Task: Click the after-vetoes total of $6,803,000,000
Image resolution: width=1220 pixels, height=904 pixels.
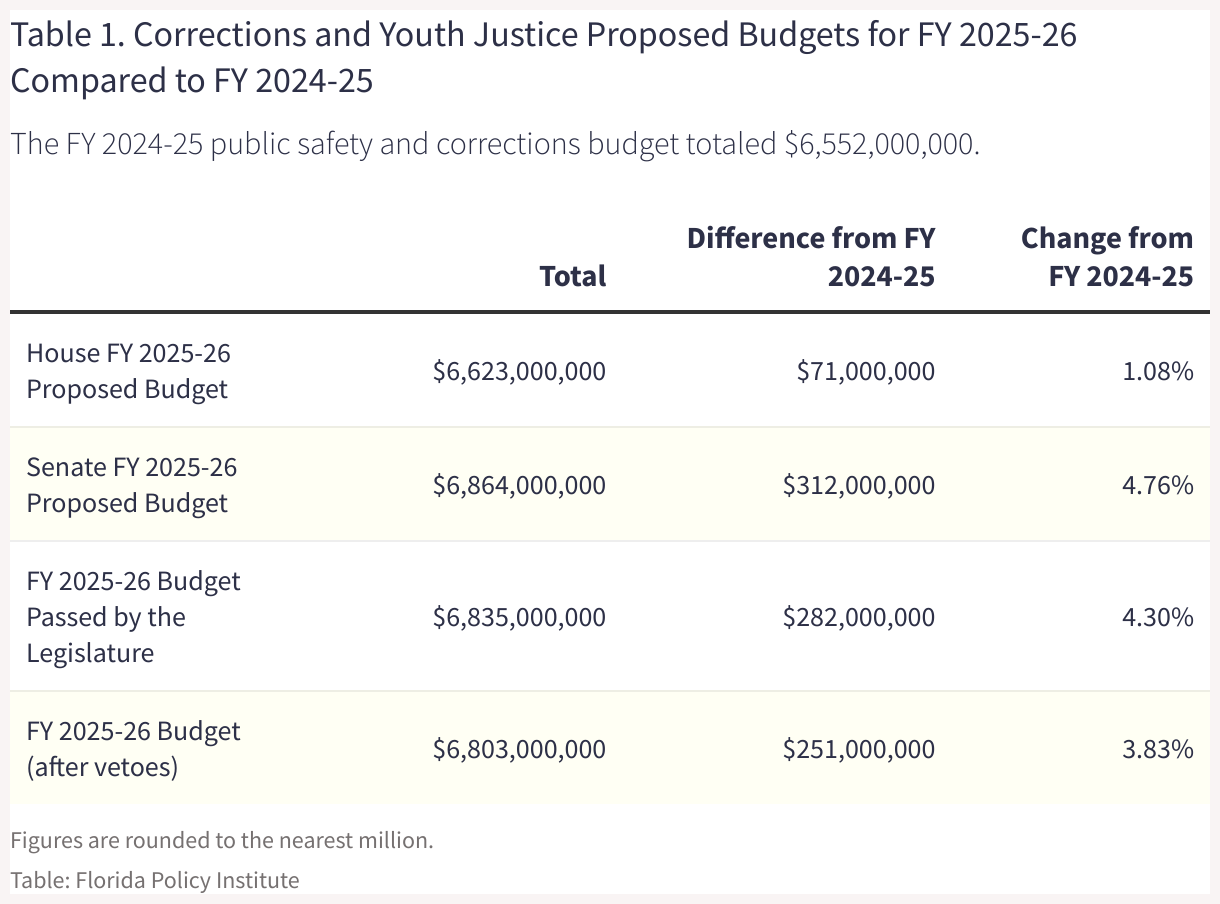Action: pyautogui.click(x=519, y=748)
